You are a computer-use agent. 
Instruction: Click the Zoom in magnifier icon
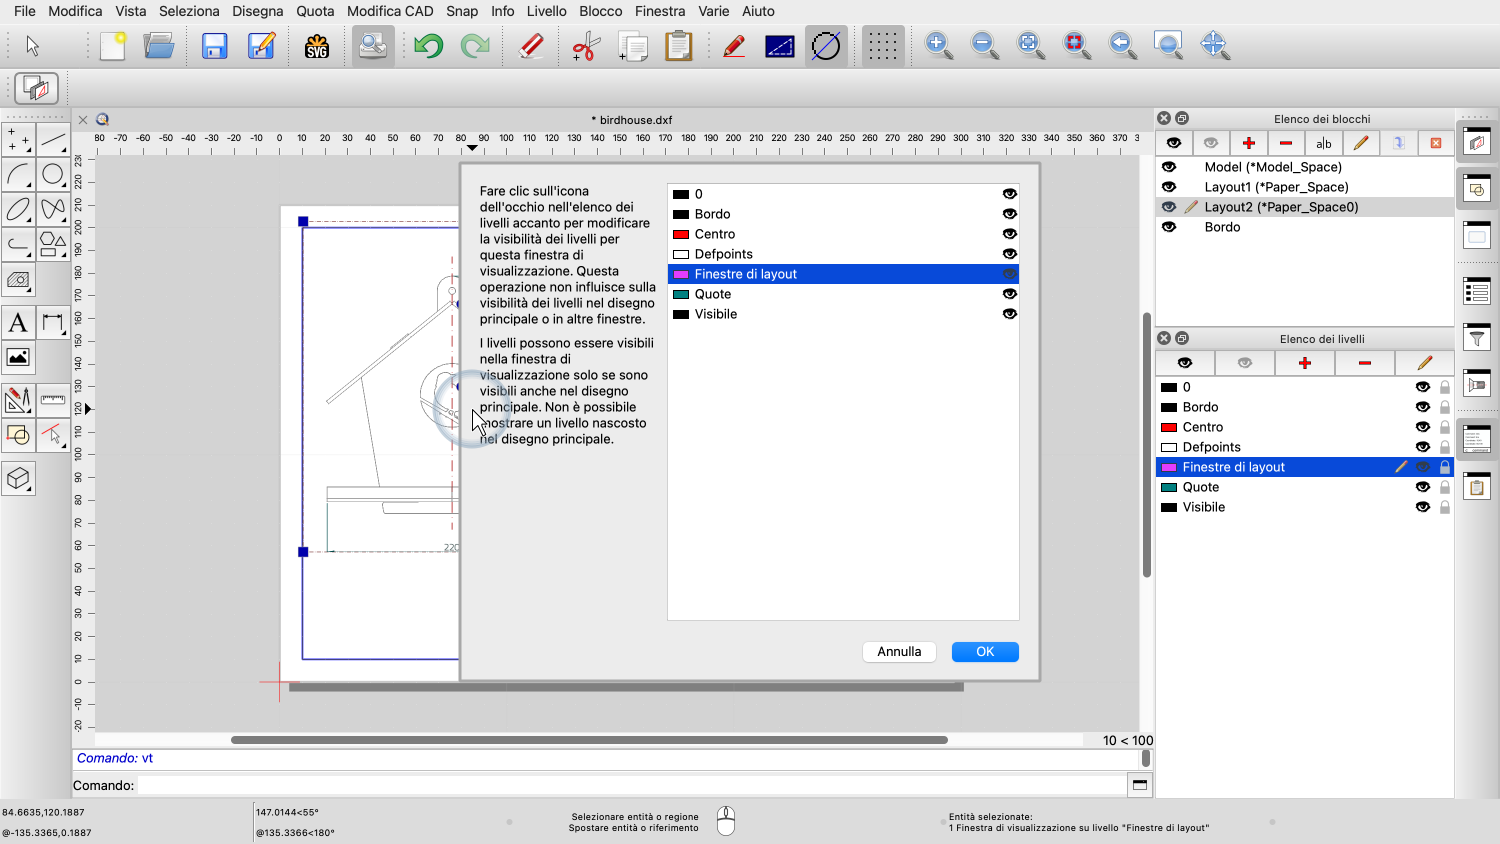pos(938,45)
